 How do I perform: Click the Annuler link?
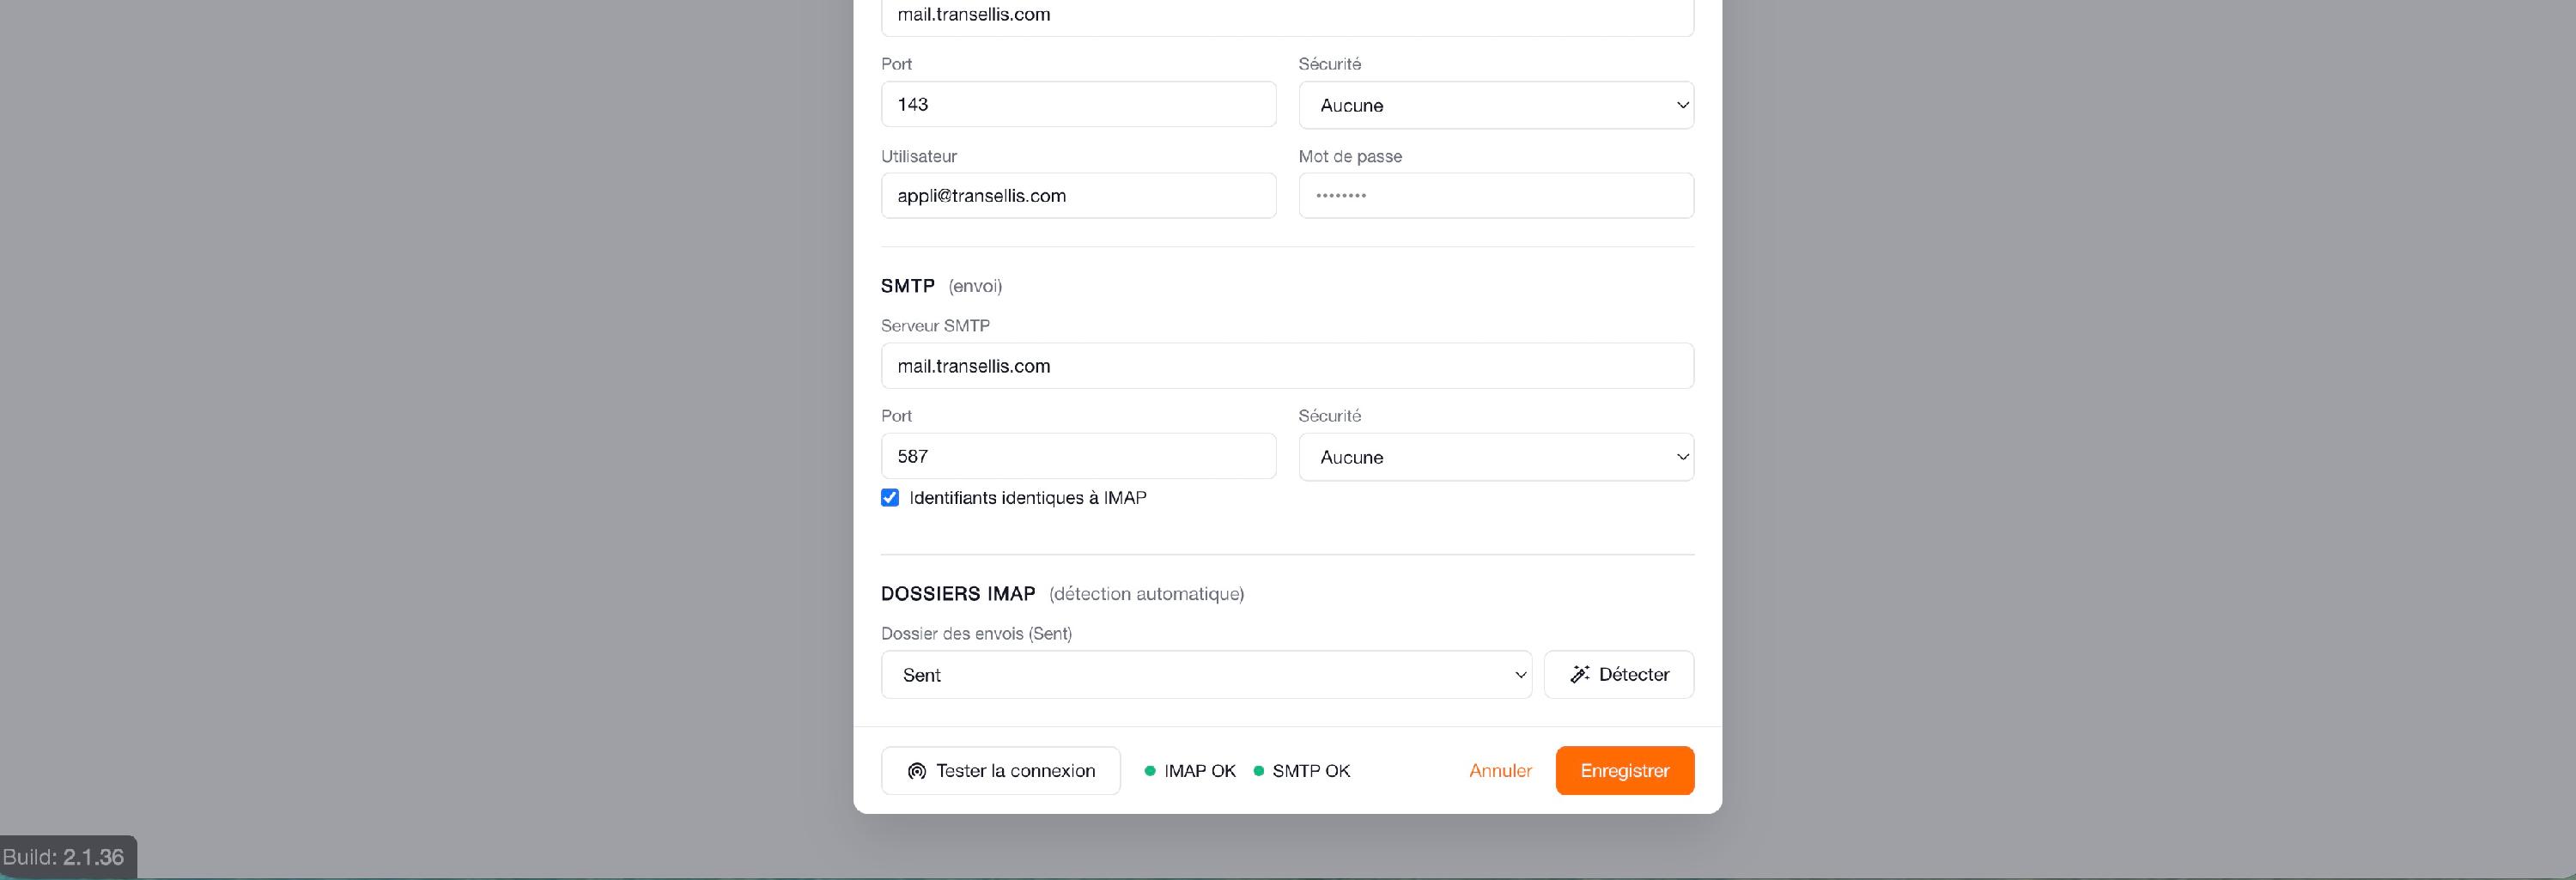pos(1500,771)
